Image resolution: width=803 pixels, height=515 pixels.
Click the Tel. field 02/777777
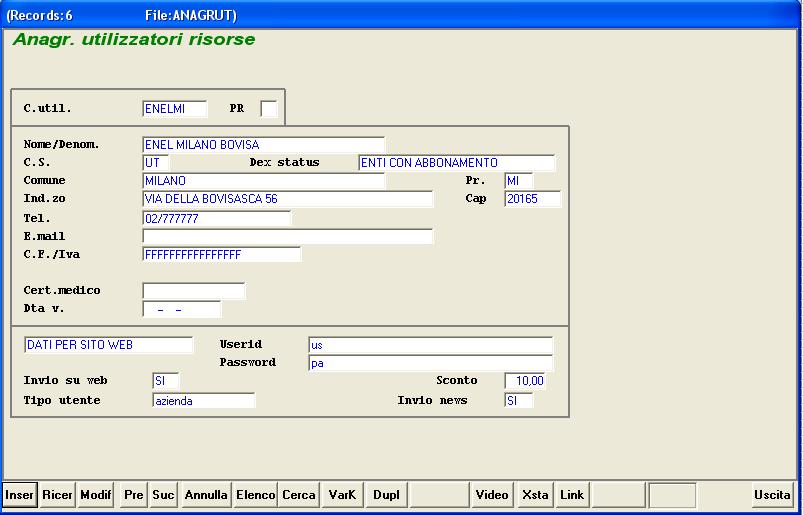pos(216,219)
